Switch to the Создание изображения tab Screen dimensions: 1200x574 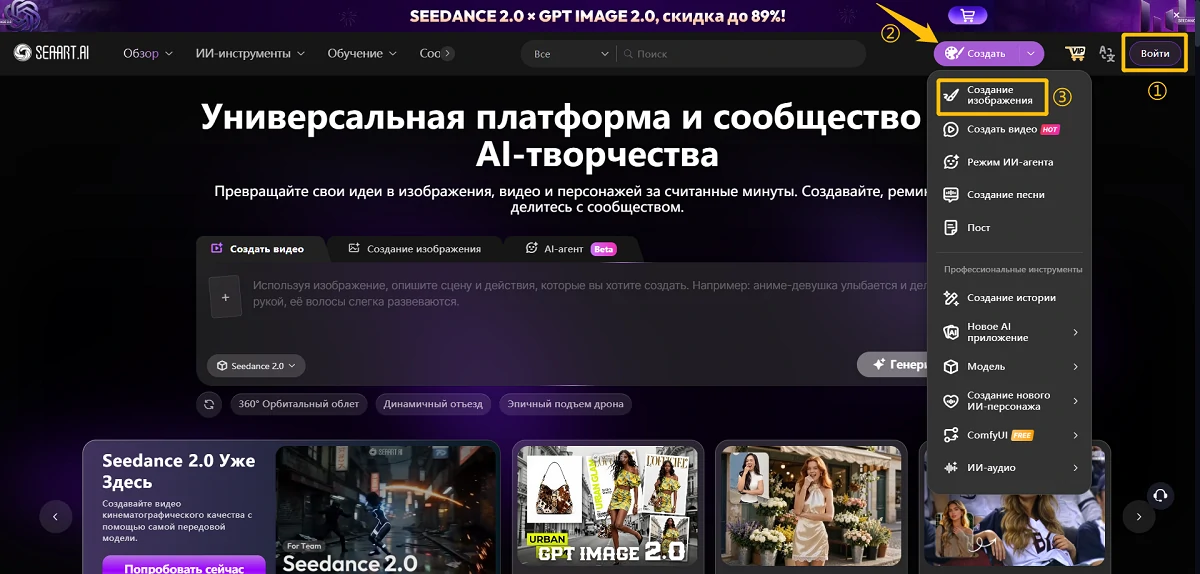414,249
